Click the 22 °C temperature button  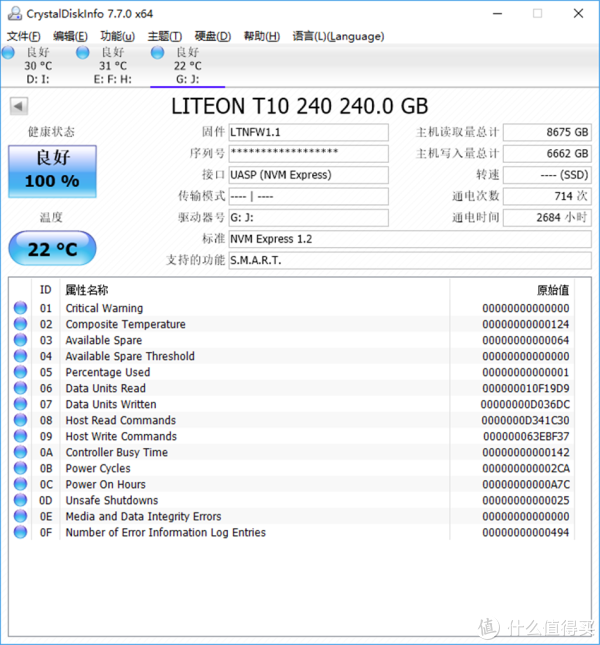pos(52,248)
